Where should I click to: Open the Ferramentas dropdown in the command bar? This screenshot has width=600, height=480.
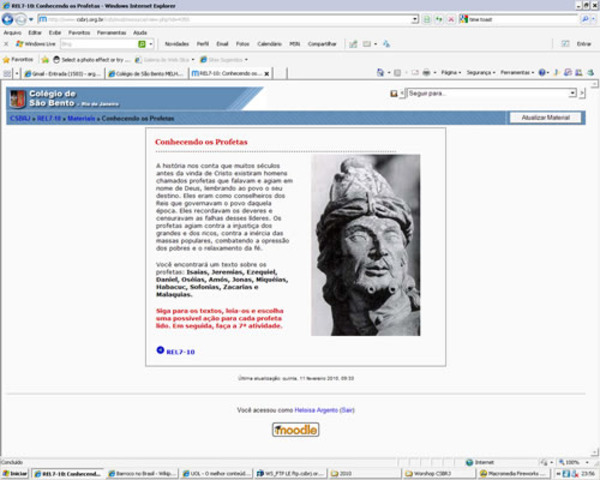(x=517, y=72)
